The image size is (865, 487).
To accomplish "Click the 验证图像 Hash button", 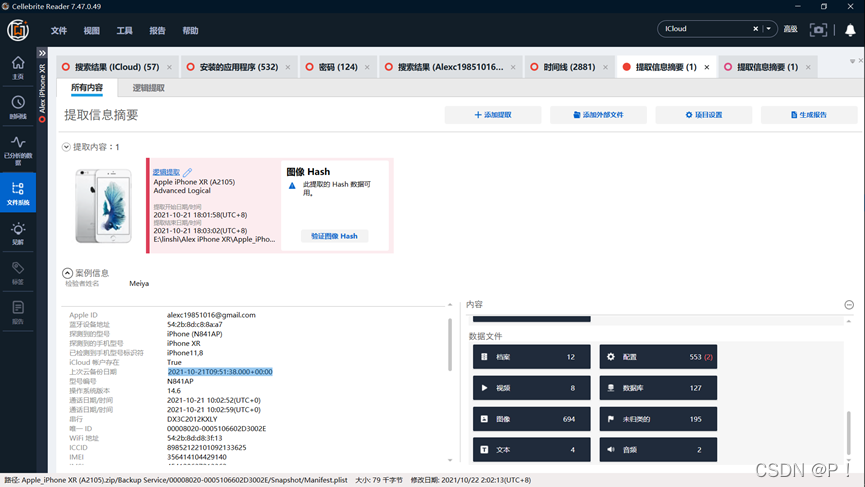I will [334, 236].
